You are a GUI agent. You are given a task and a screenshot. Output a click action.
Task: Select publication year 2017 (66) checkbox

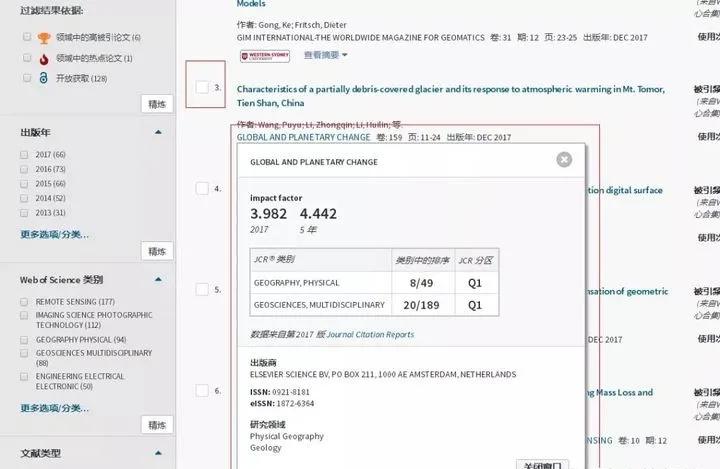coord(24,155)
